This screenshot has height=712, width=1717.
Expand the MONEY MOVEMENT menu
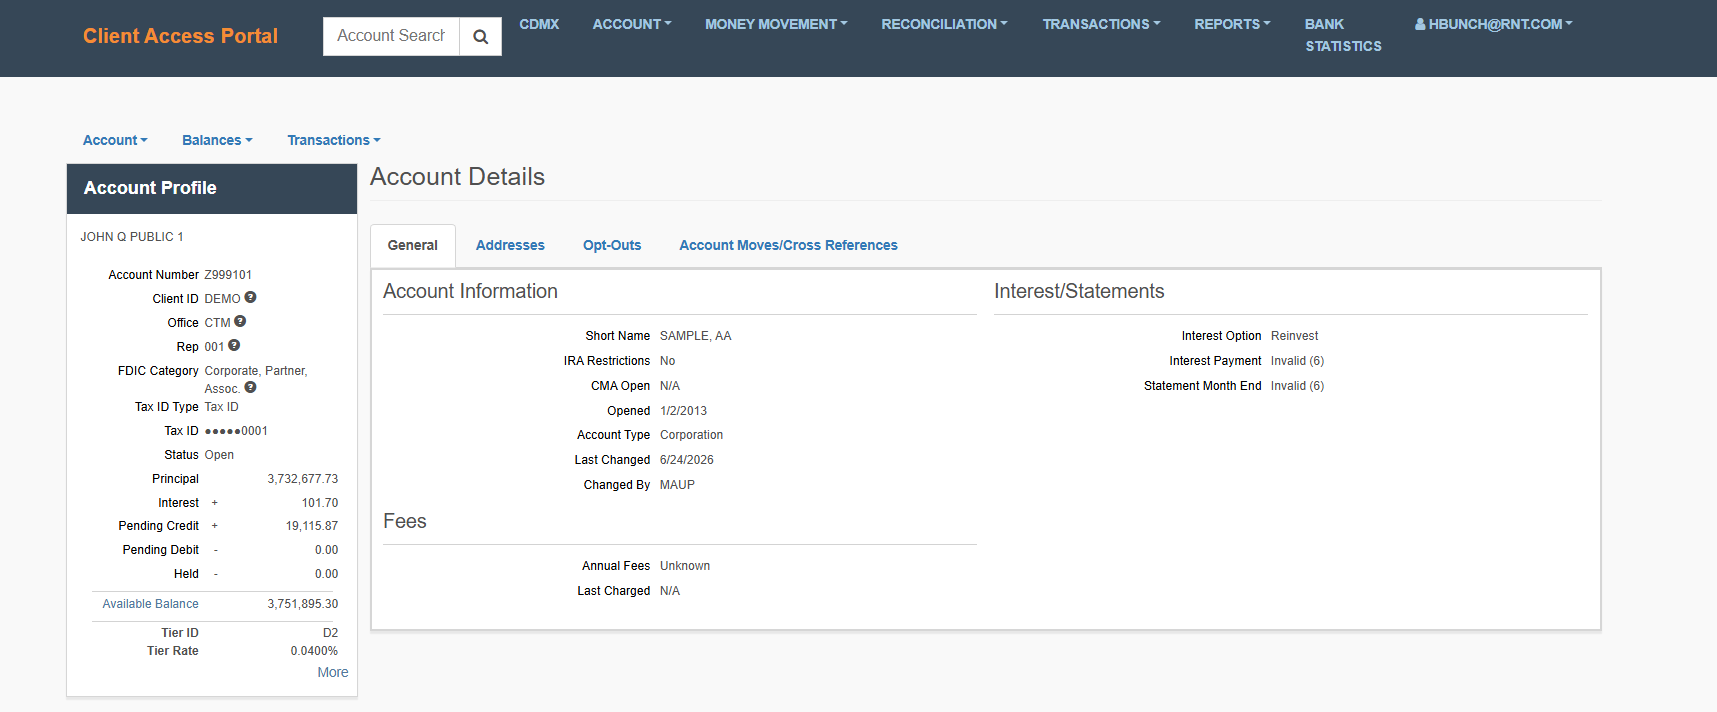(x=776, y=24)
